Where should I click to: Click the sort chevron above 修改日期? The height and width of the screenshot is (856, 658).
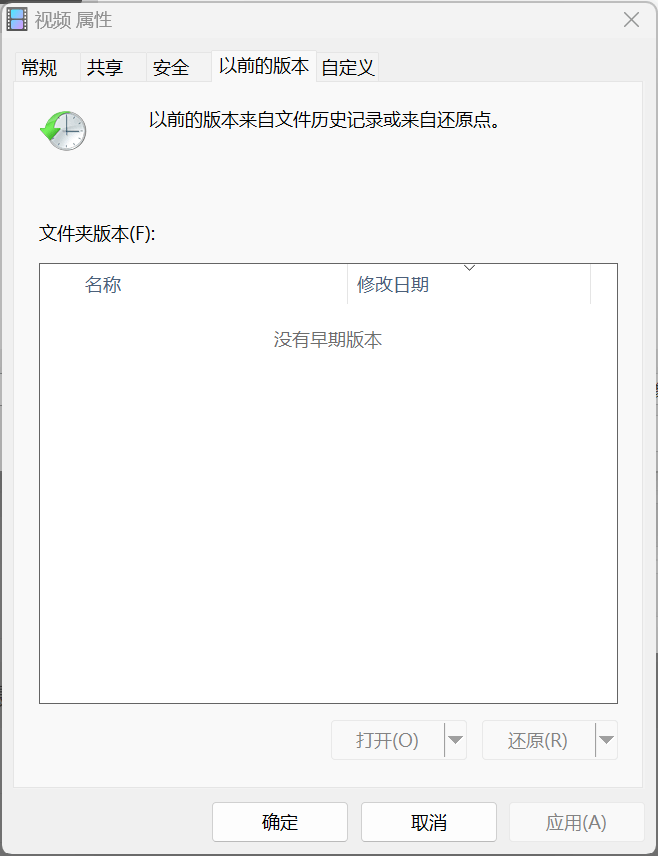click(x=469, y=268)
